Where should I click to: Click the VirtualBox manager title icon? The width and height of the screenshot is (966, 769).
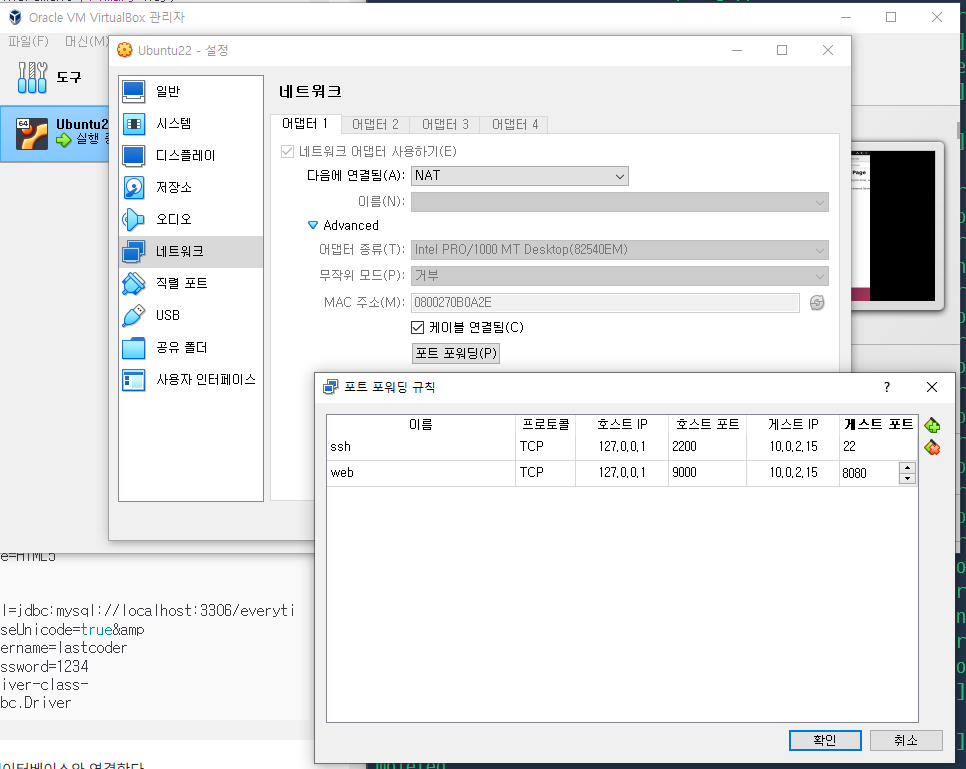click(15, 17)
